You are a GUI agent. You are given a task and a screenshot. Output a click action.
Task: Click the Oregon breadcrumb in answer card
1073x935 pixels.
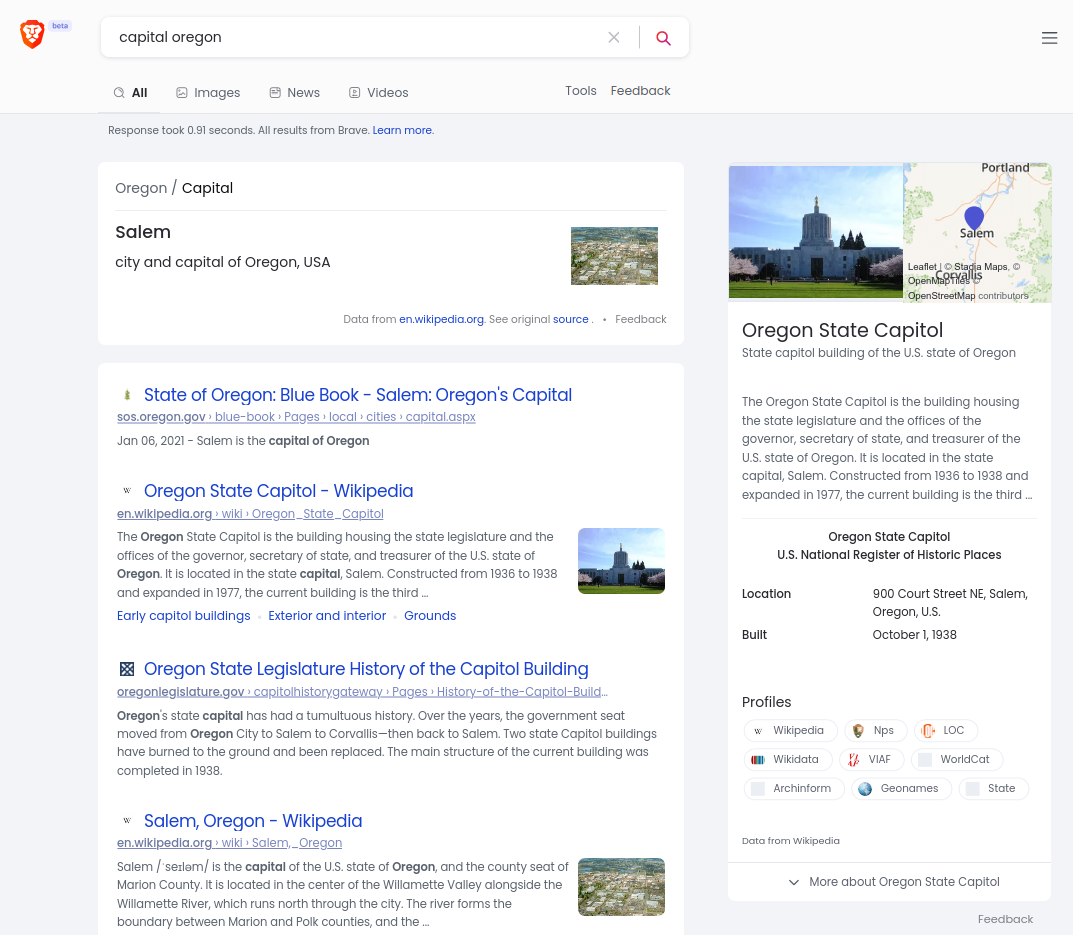[141, 188]
